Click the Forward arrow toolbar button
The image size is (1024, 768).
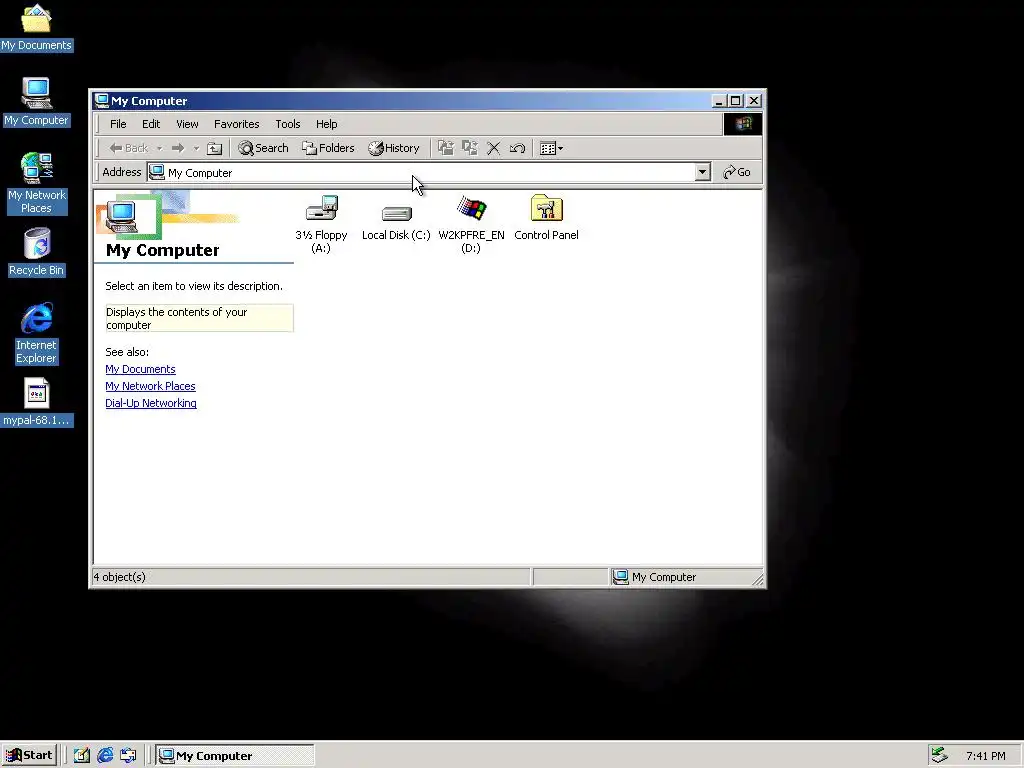178,148
